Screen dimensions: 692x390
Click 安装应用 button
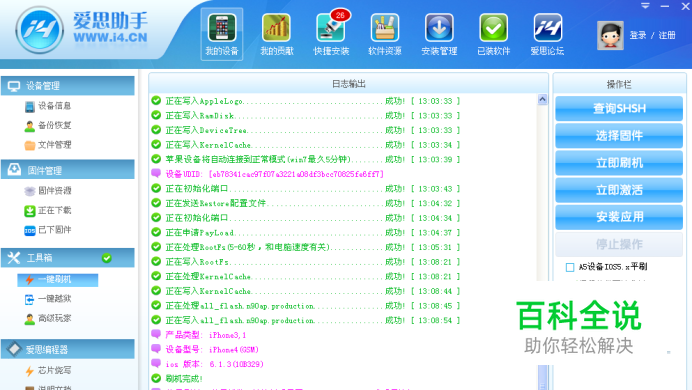pyautogui.click(x=619, y=217)
